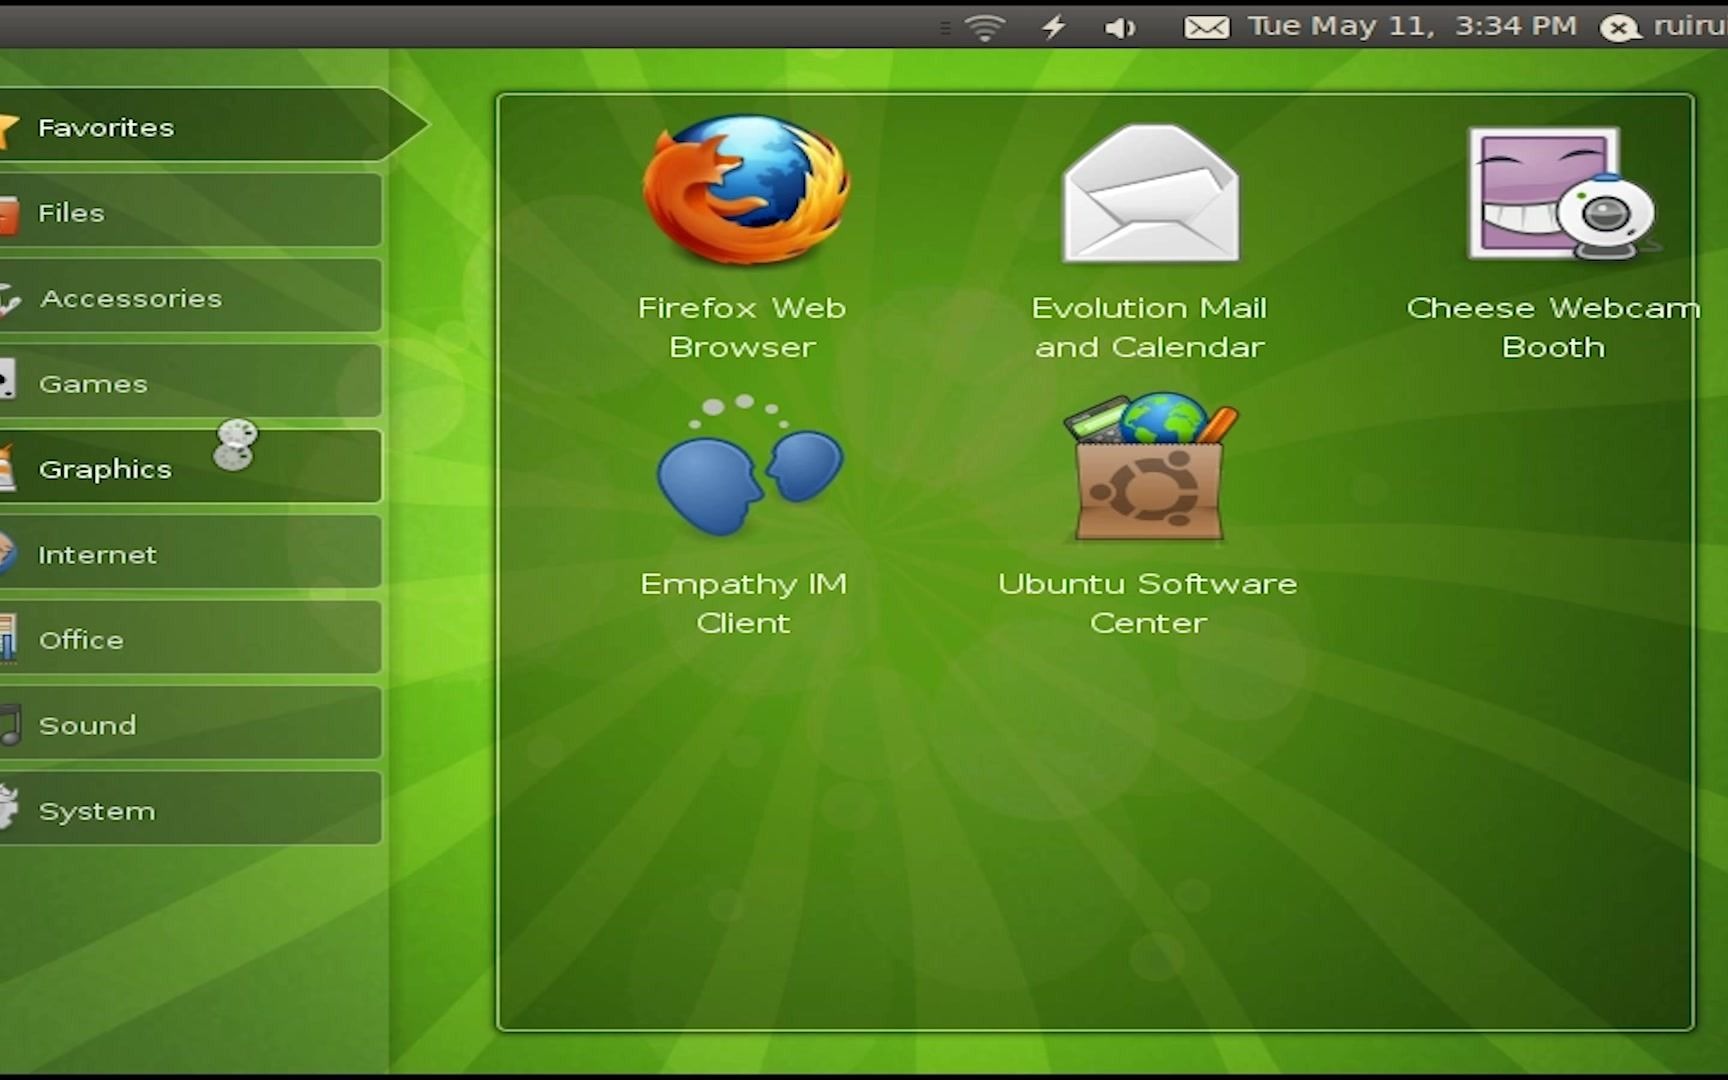Open the clock showing Tue May 11
The width and height of the screenshot is (1728, 1080).
click(x=1411, y=26)
